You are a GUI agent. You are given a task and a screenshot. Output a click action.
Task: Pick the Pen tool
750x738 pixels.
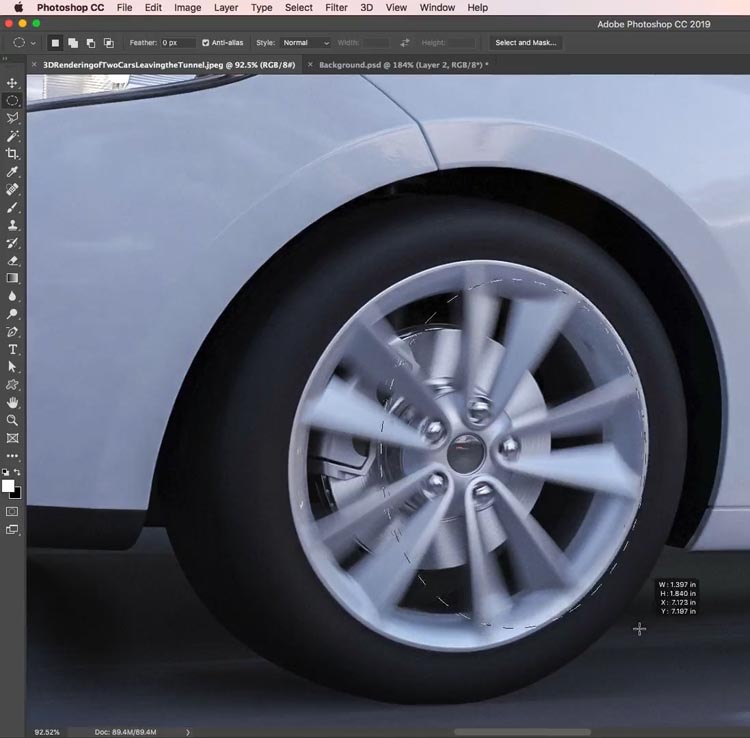(12, 331)
